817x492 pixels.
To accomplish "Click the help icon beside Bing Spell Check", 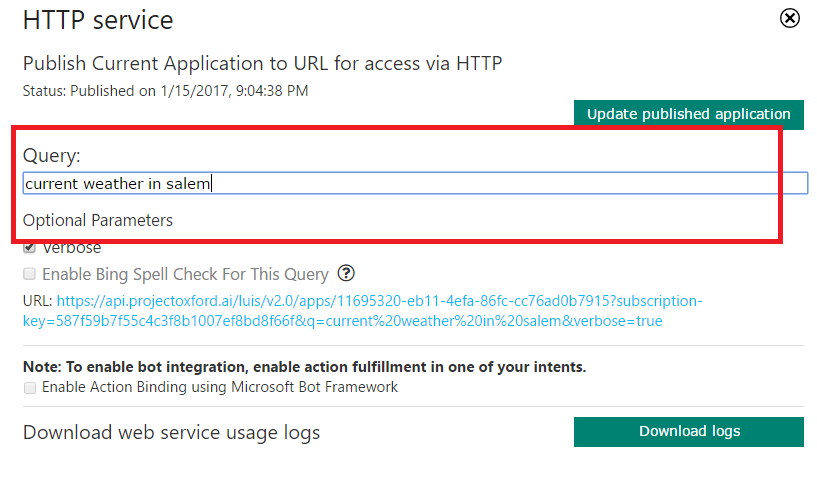I will pyautogui.click(x=346, y=273).
